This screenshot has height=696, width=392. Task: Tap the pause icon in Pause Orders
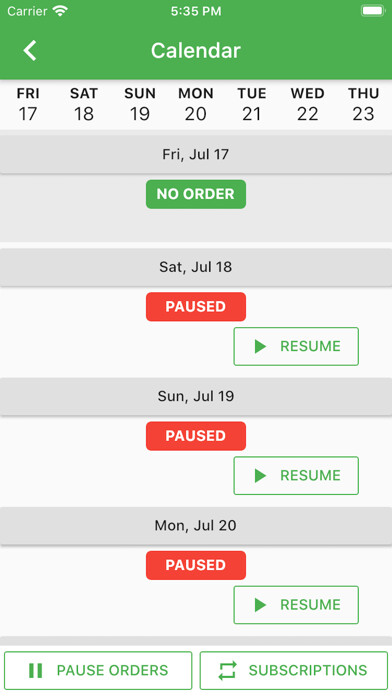coord(36,670)
